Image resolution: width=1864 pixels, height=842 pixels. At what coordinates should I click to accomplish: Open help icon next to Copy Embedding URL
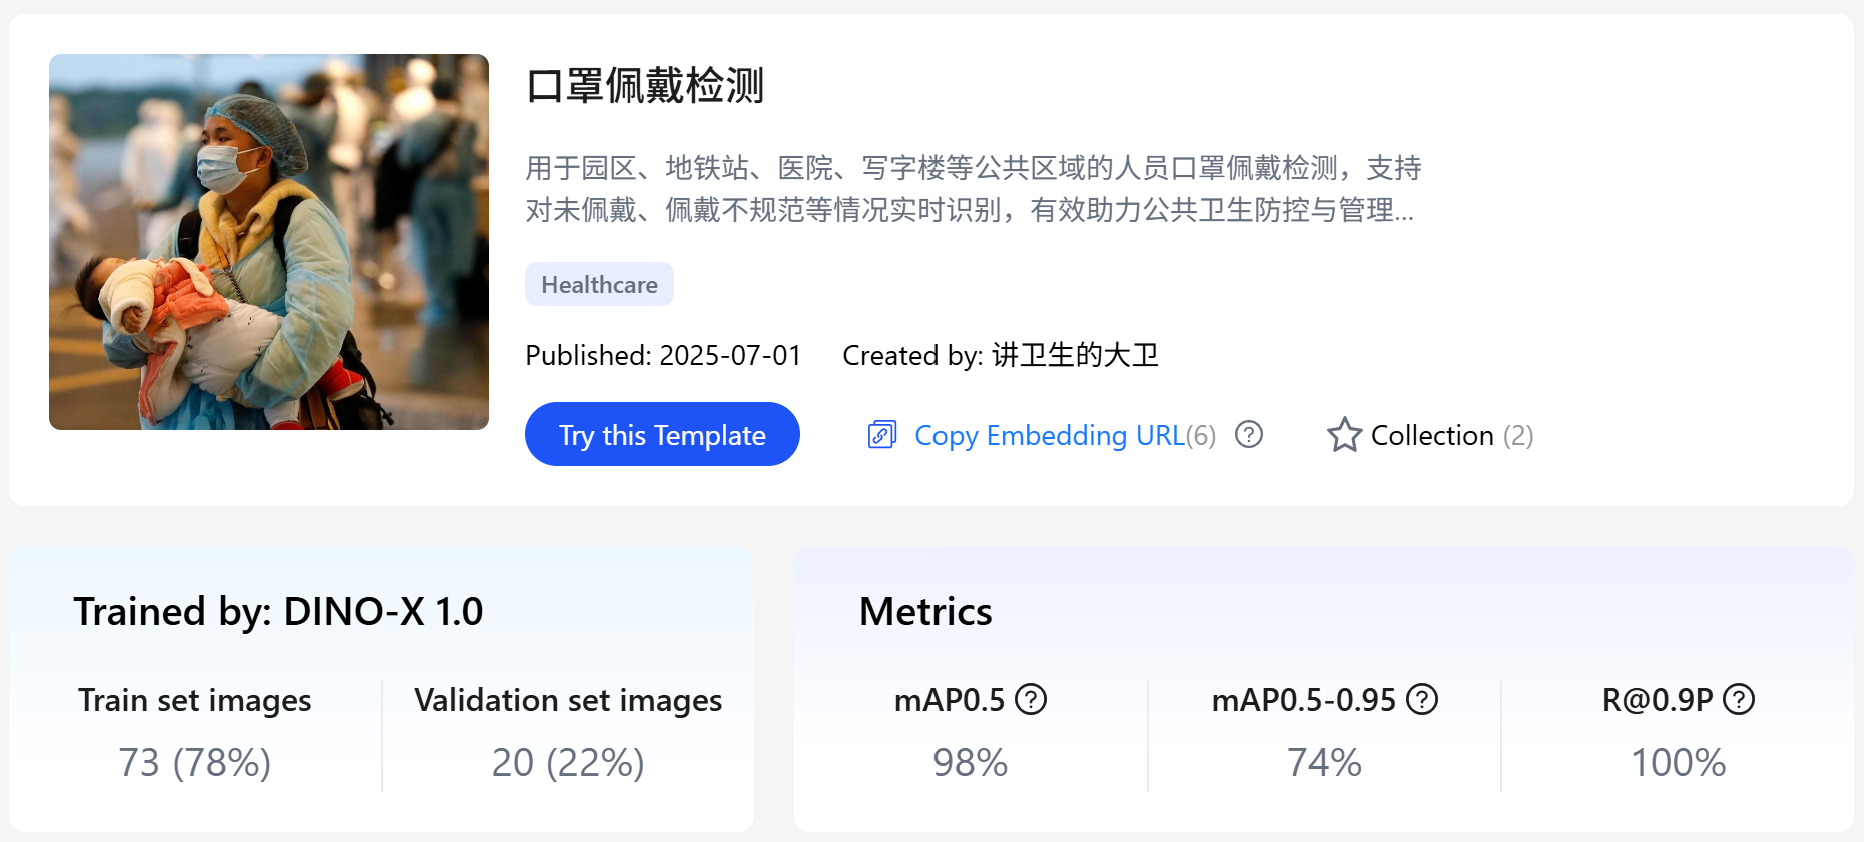tap(1249, 434)
